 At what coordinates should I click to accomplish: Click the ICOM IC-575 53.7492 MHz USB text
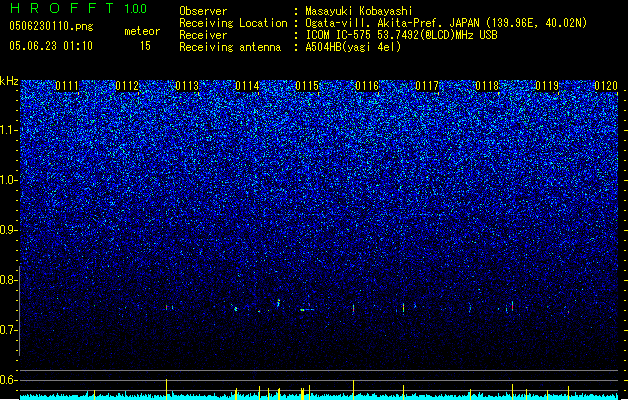tap(401, 35)
